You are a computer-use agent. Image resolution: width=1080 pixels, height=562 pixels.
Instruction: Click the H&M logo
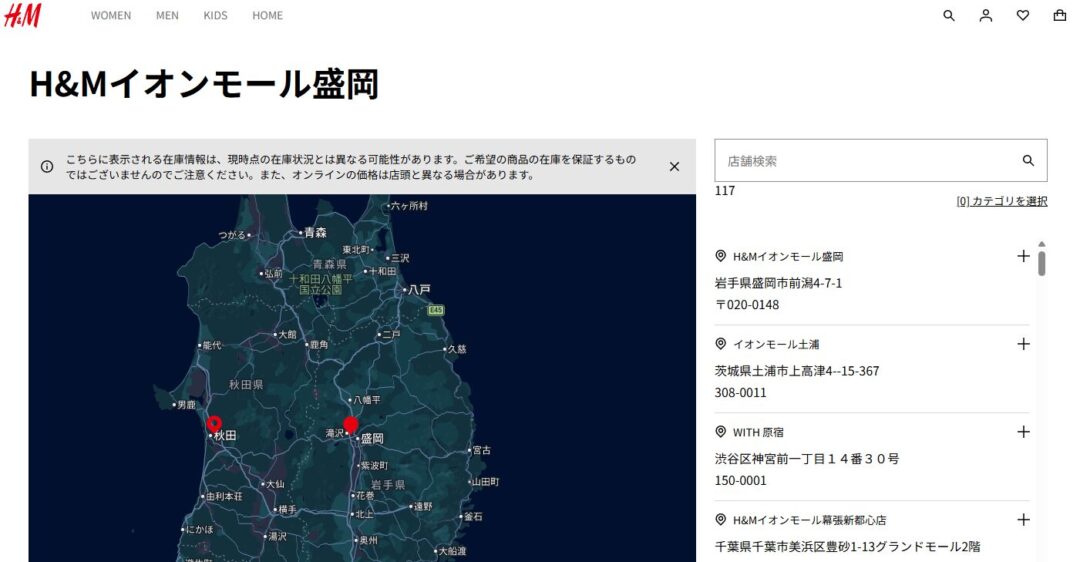(x=22, y=15)
